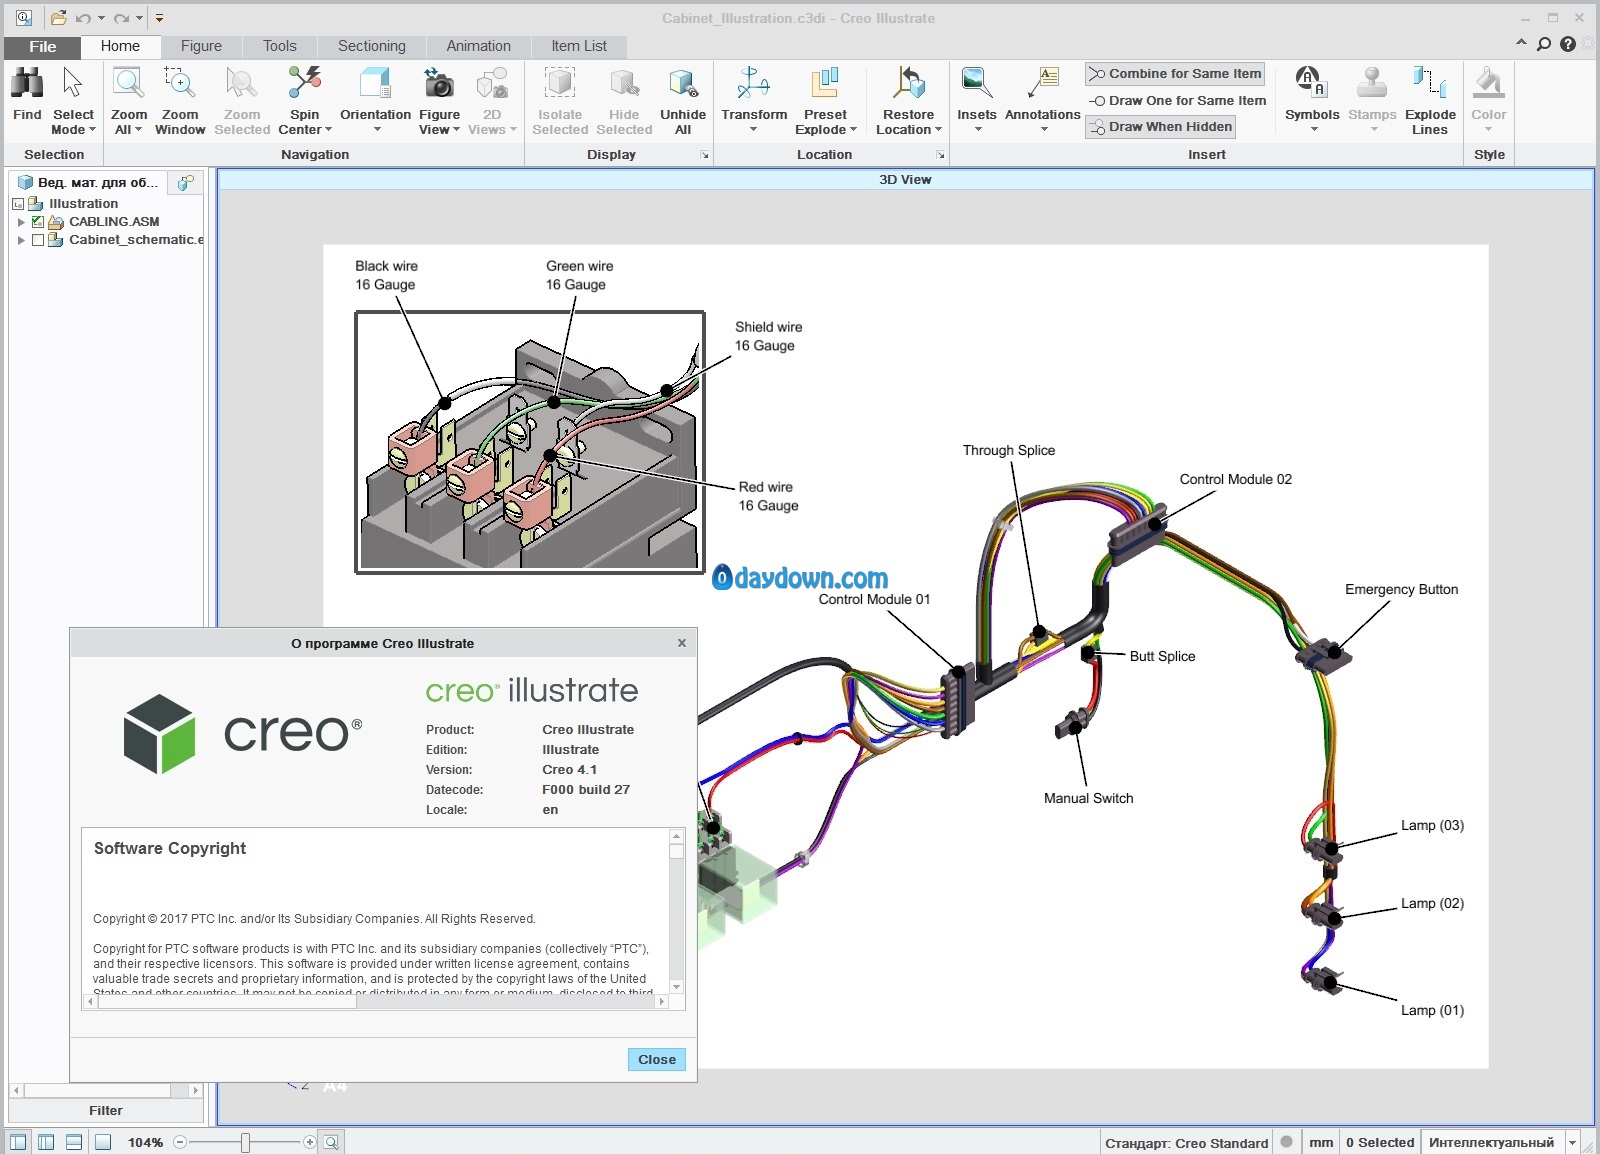Click the Filter button below the tree
The height and width of the screenshot is (1154, 1600).
click(x=106, y=1110)
